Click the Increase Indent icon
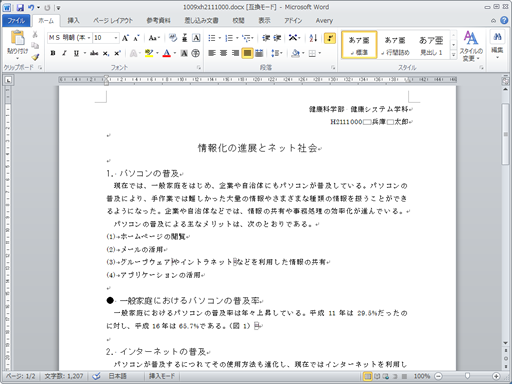Screen dimensions: 512x384 tap(277, 38)
